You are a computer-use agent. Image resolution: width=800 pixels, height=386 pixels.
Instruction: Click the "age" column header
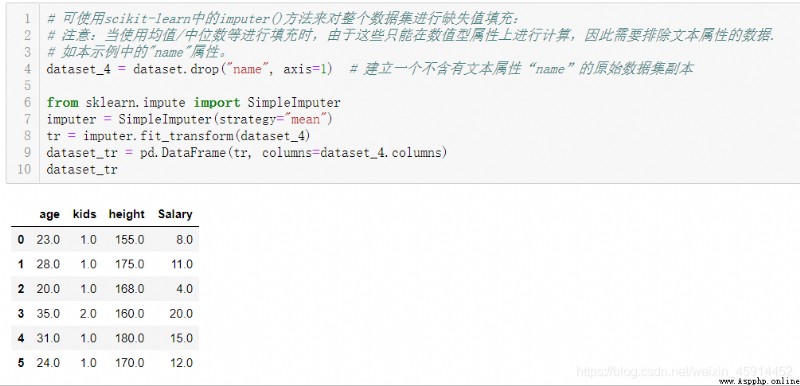coord(49,214)
